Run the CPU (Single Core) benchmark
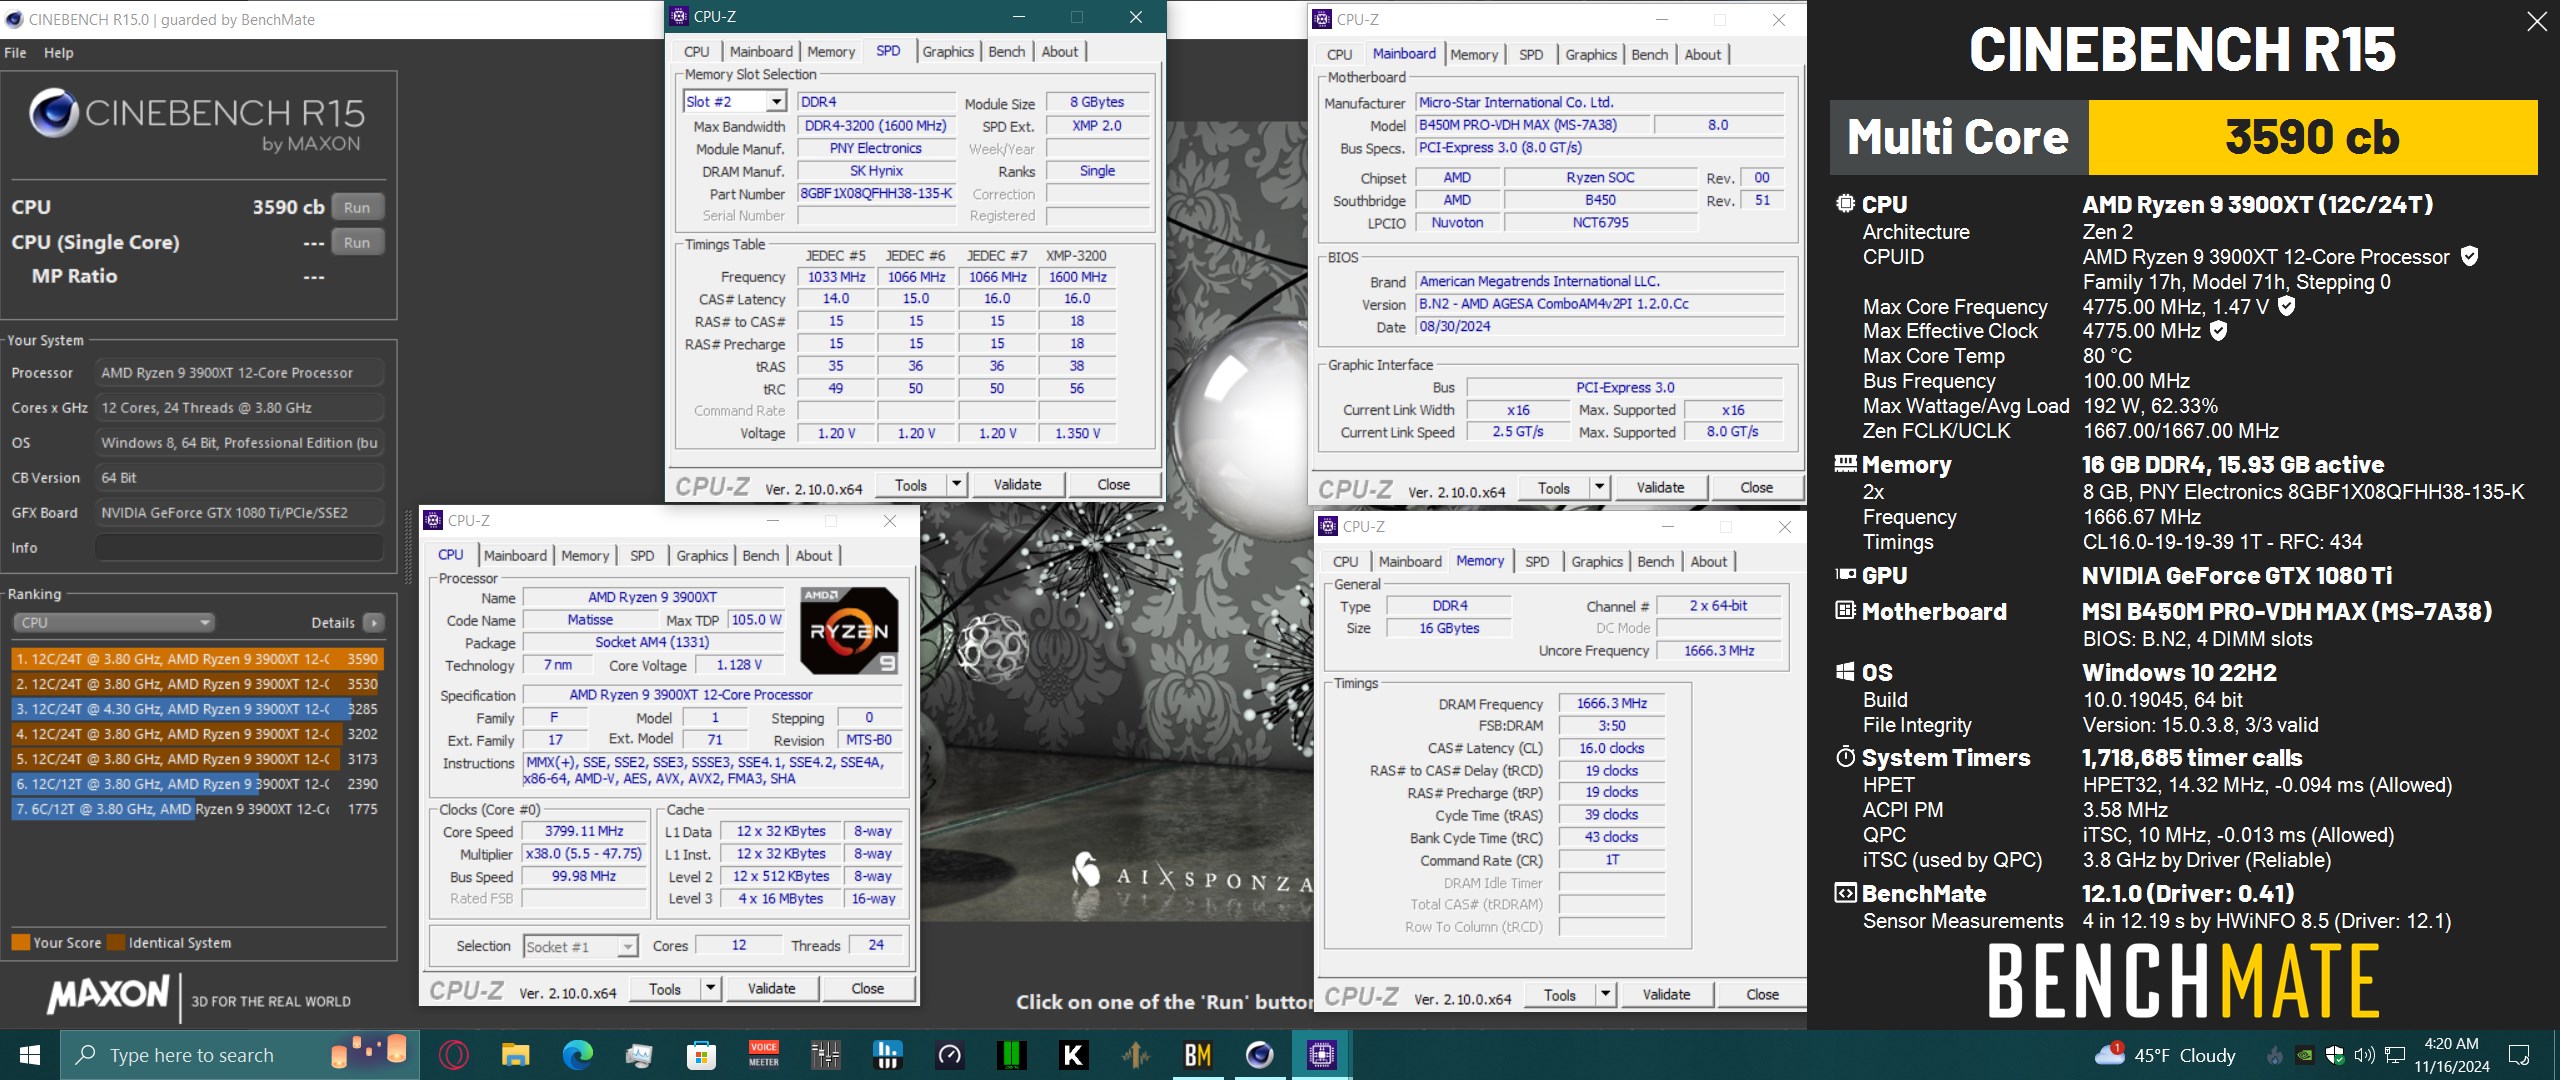2560x1080 pixels. tap(357, 242)
